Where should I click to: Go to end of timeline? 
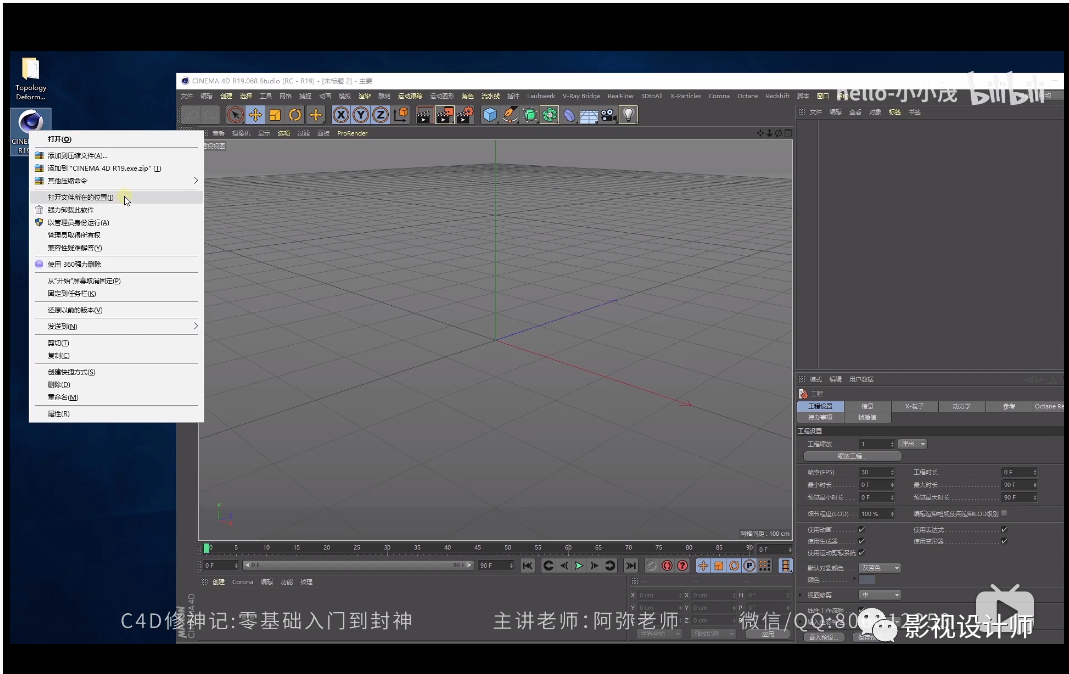631,566
